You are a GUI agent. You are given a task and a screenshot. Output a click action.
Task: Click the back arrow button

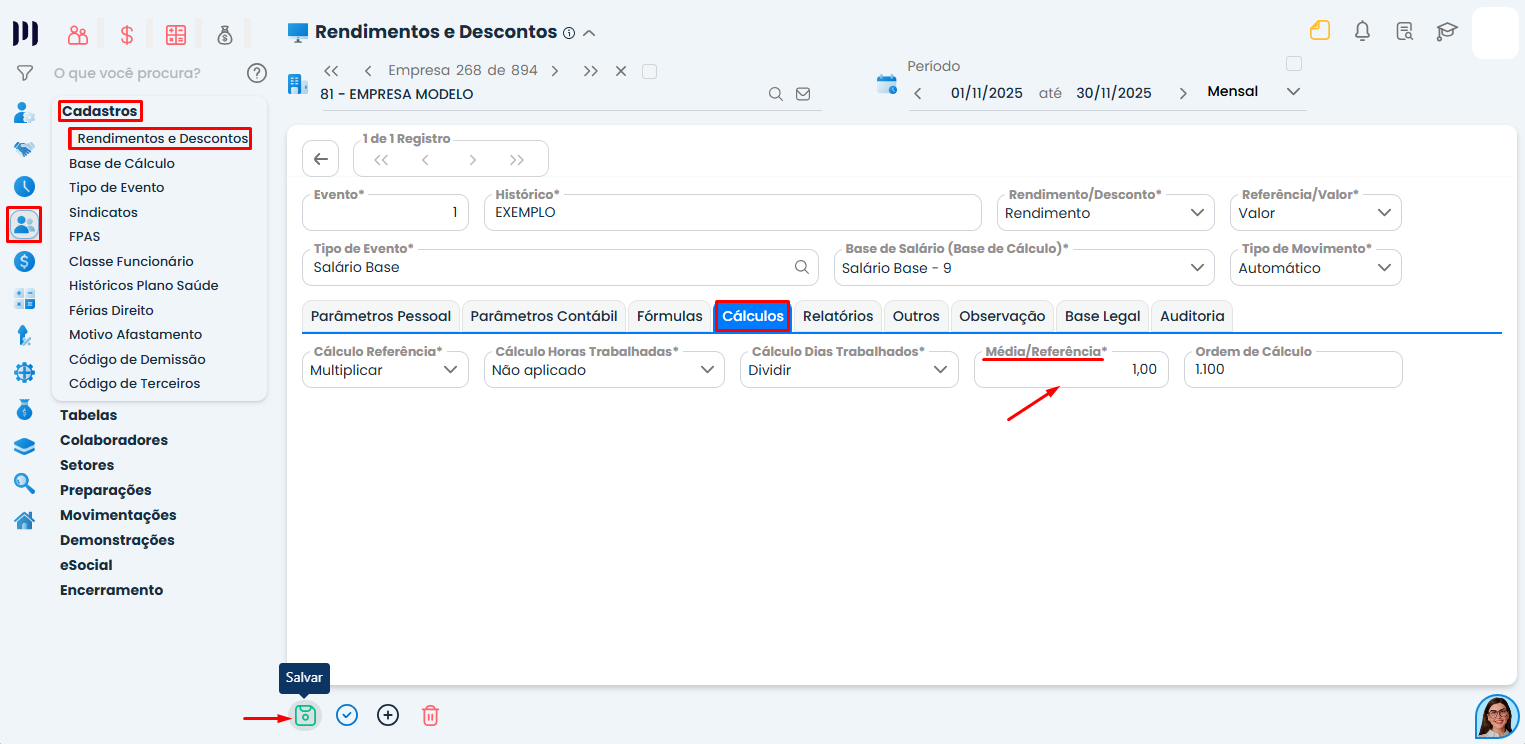click(320, 159)
